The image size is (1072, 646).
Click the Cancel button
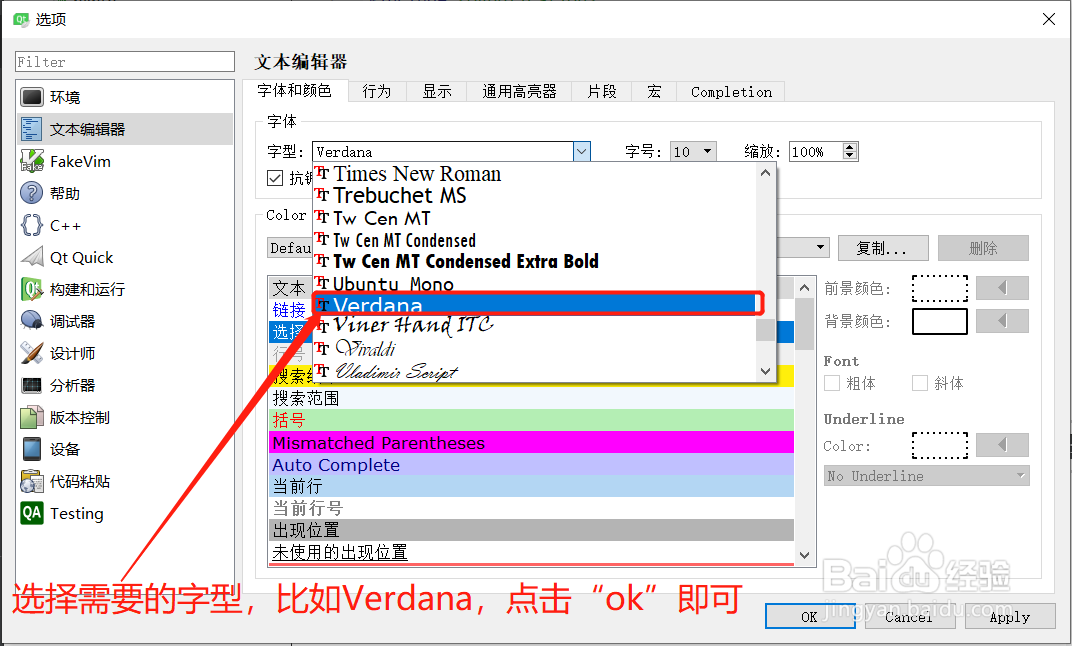909,617
